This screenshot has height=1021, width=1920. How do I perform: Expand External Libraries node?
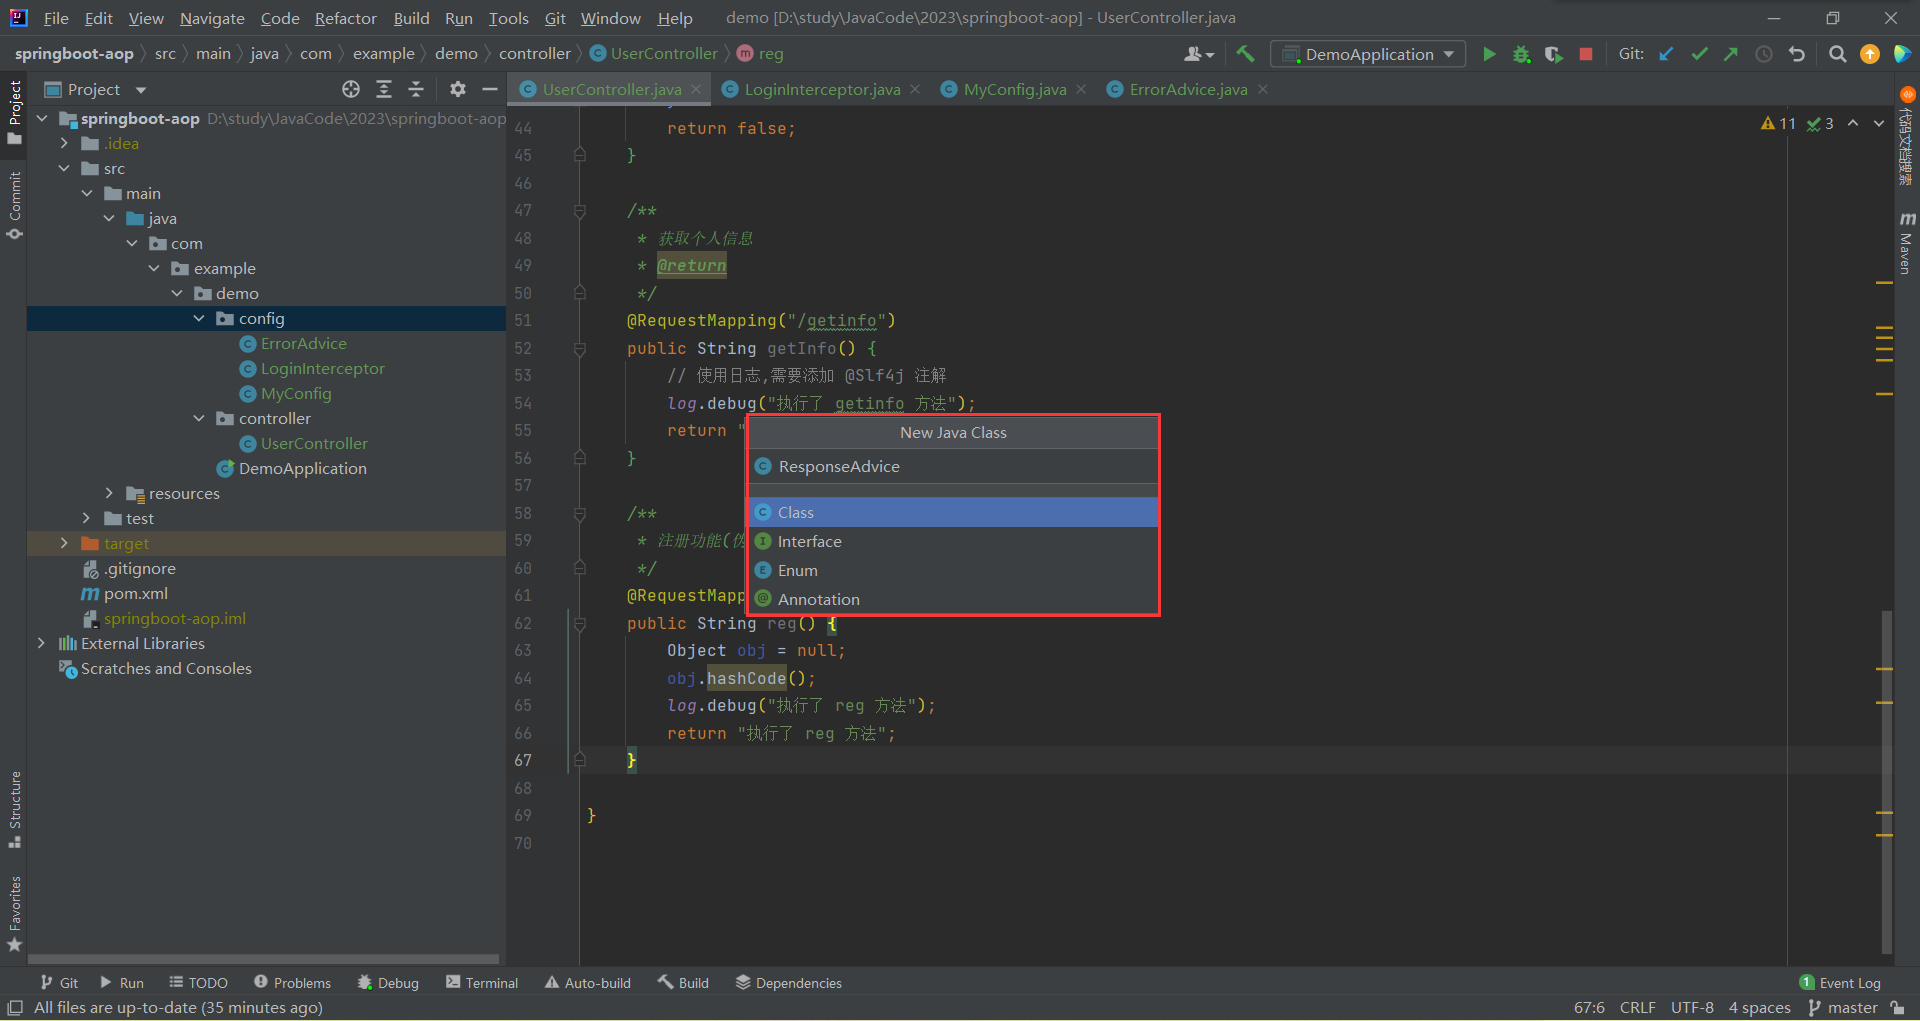[41, 643]
